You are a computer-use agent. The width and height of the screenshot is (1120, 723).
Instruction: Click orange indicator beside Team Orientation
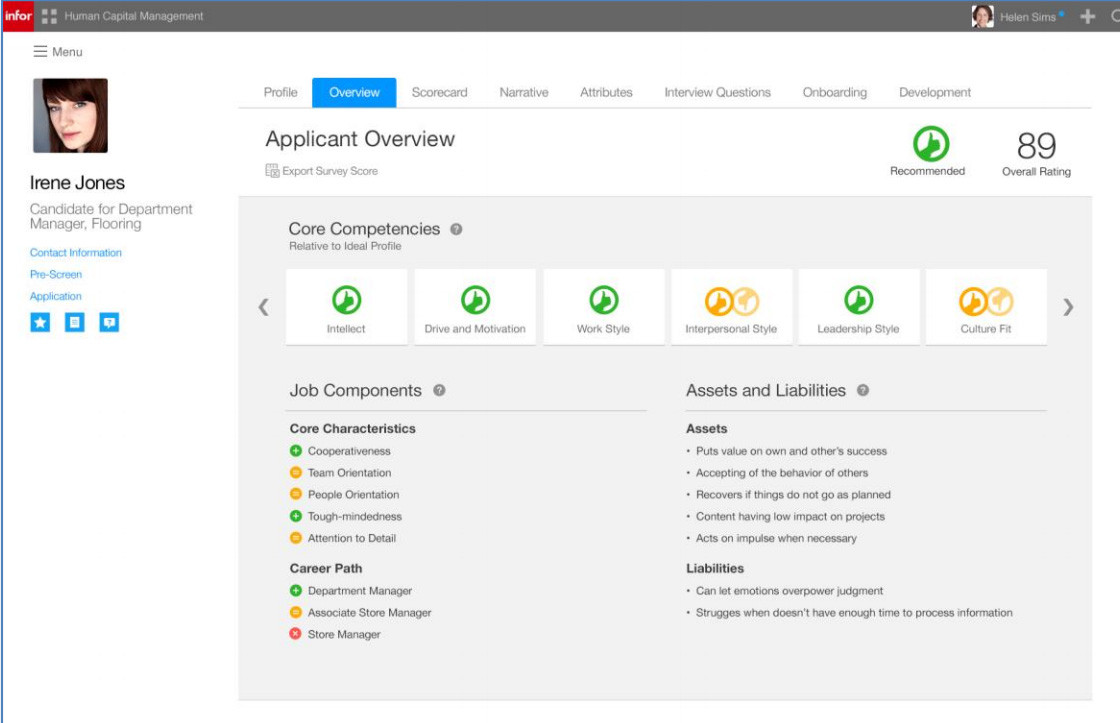(296, 472)
